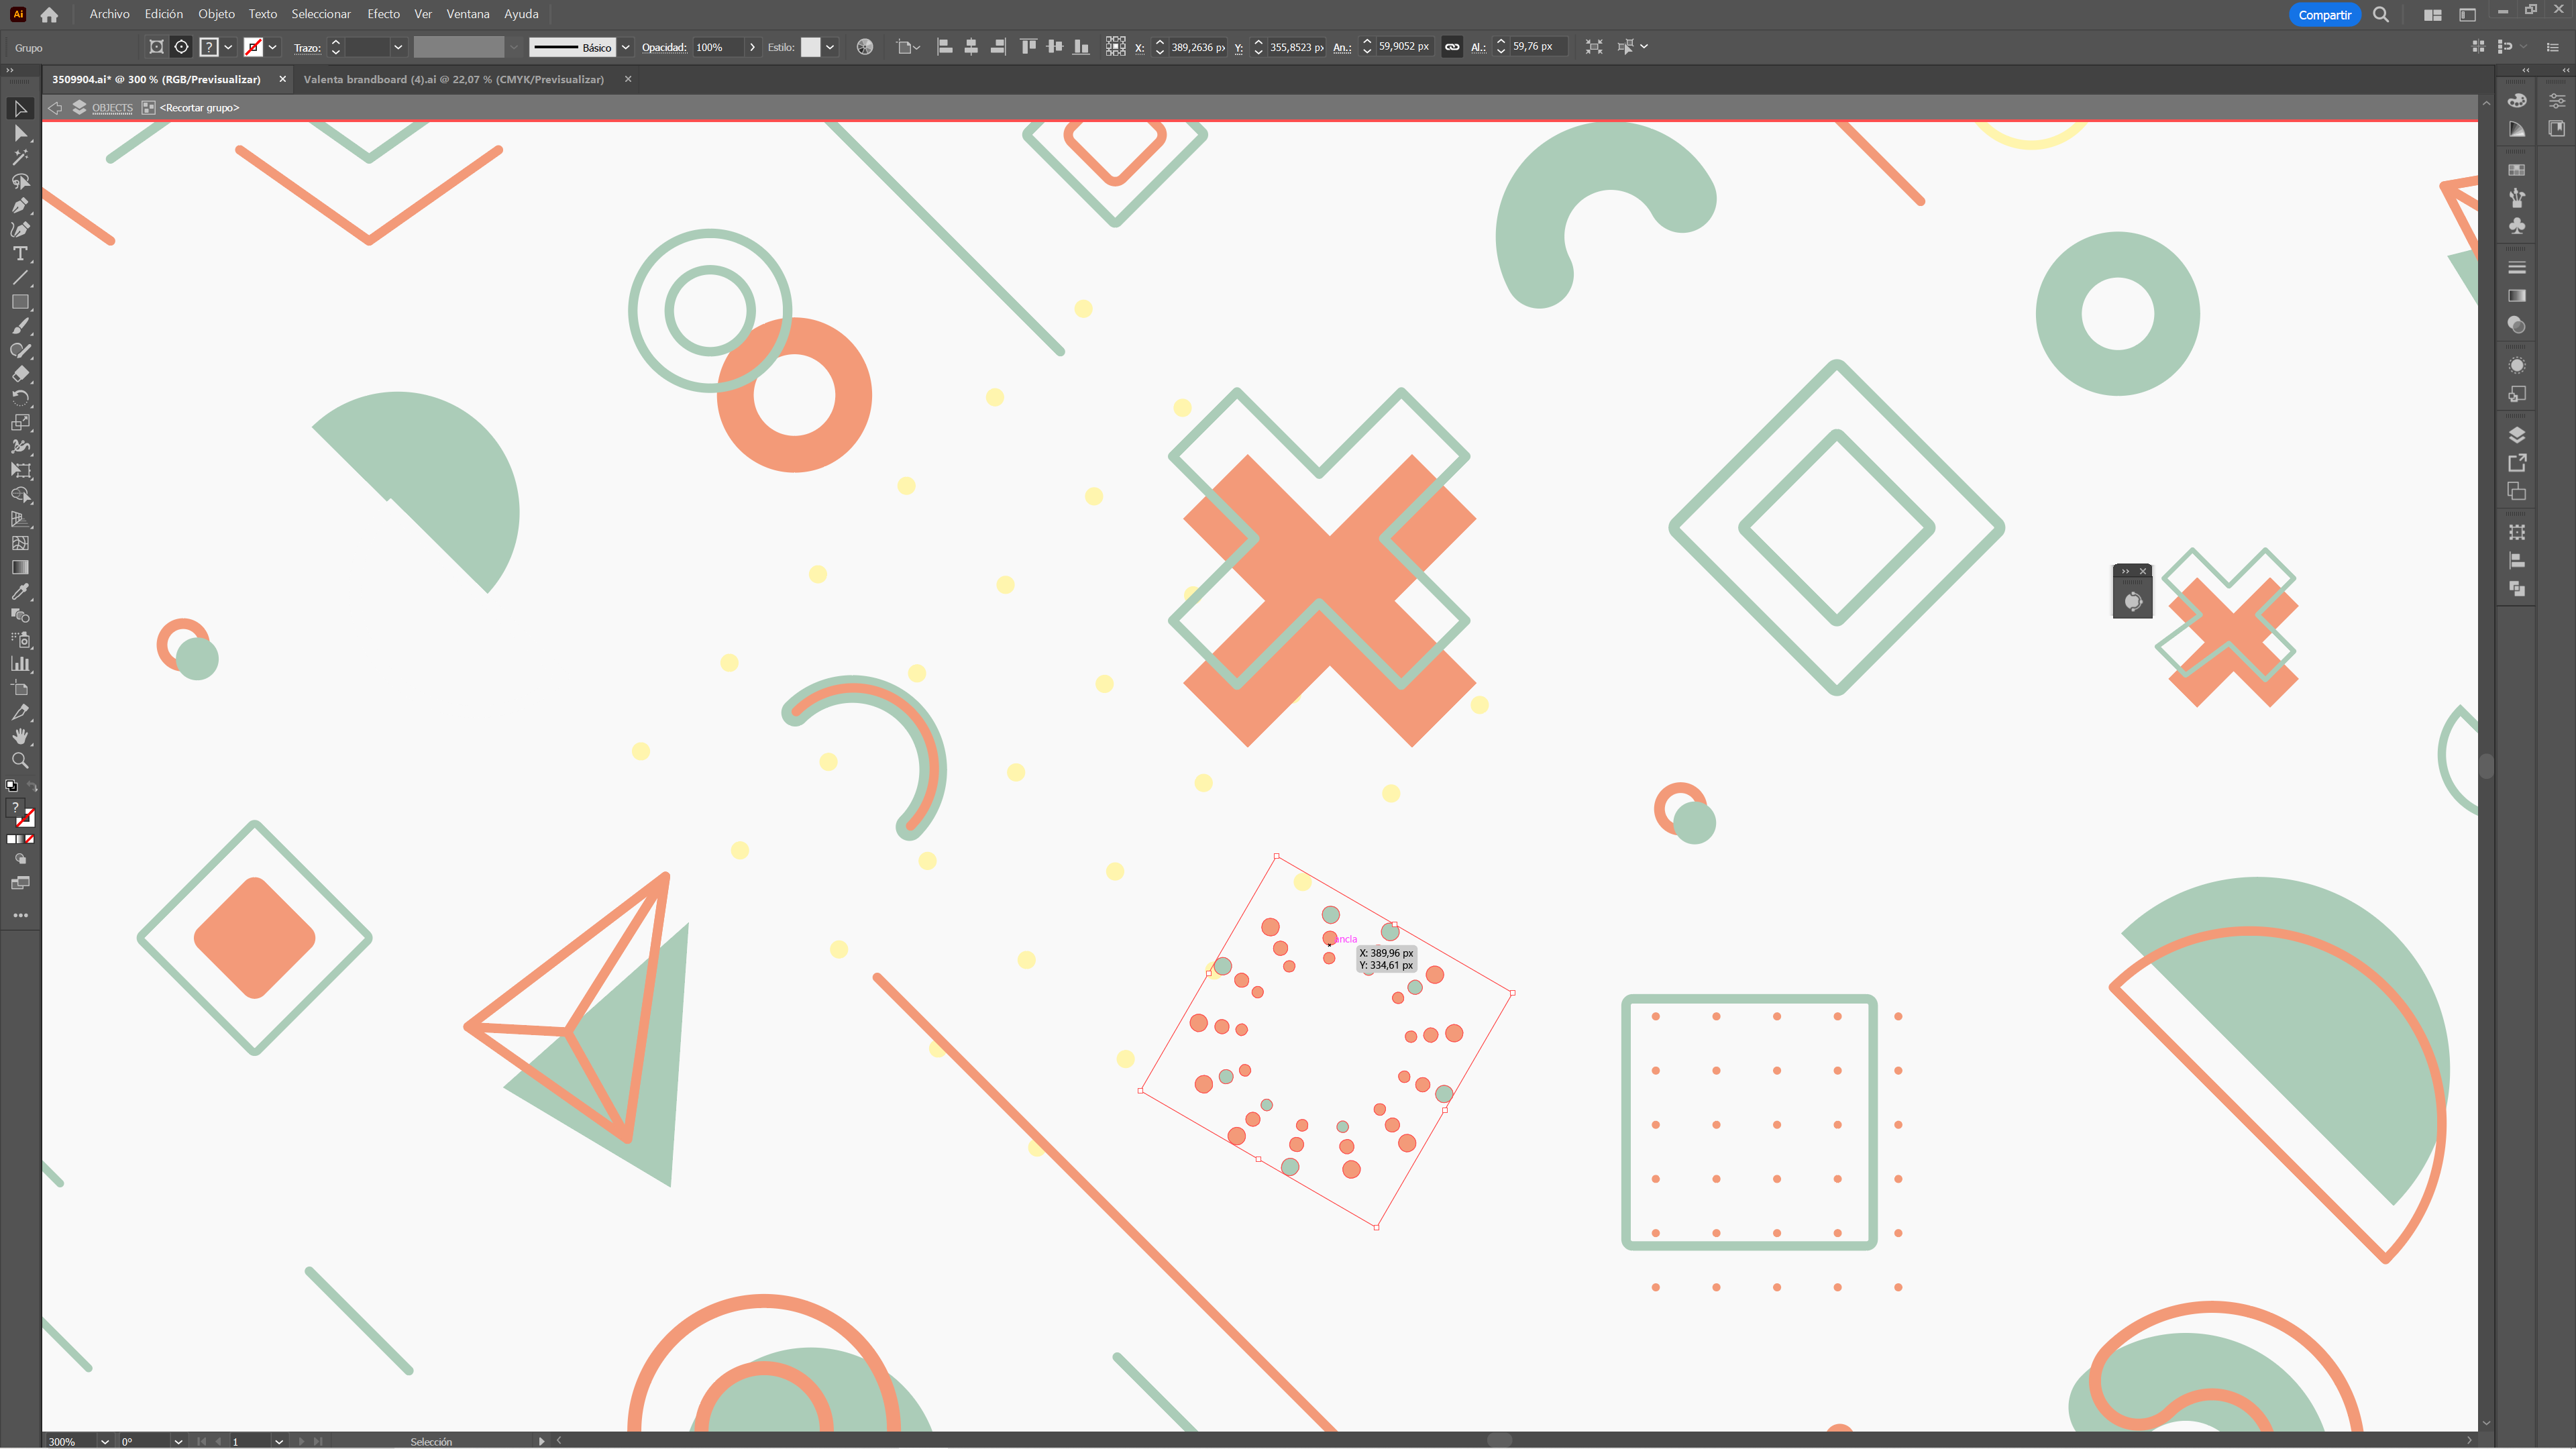Toggle Isolate Selected Object button
The image size is (2576, 1449).
click(1594, 47)
